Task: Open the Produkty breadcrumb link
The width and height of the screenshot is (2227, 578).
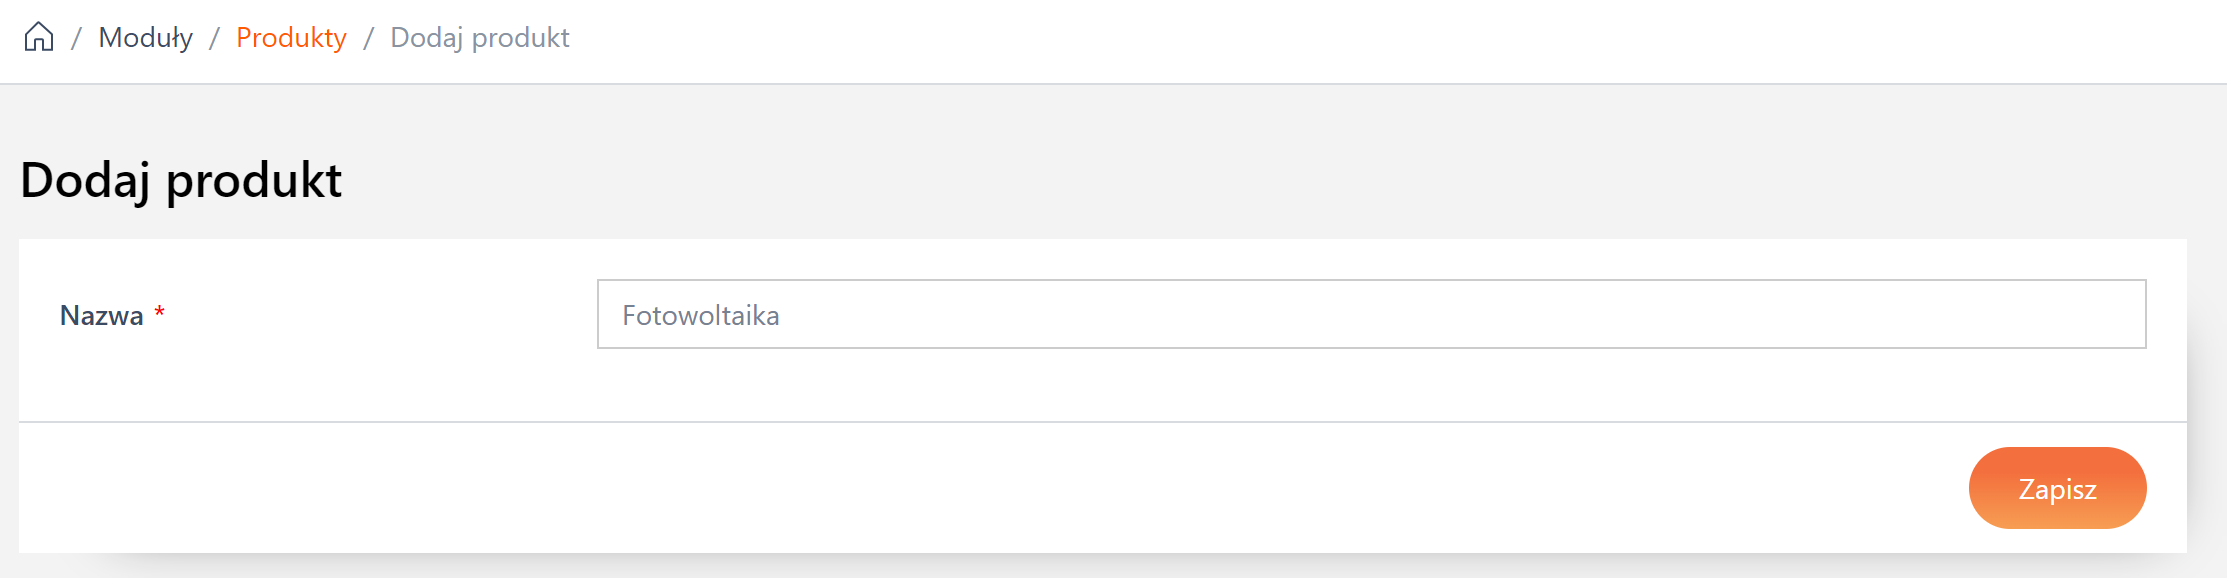Action: [x=291, y=38]
